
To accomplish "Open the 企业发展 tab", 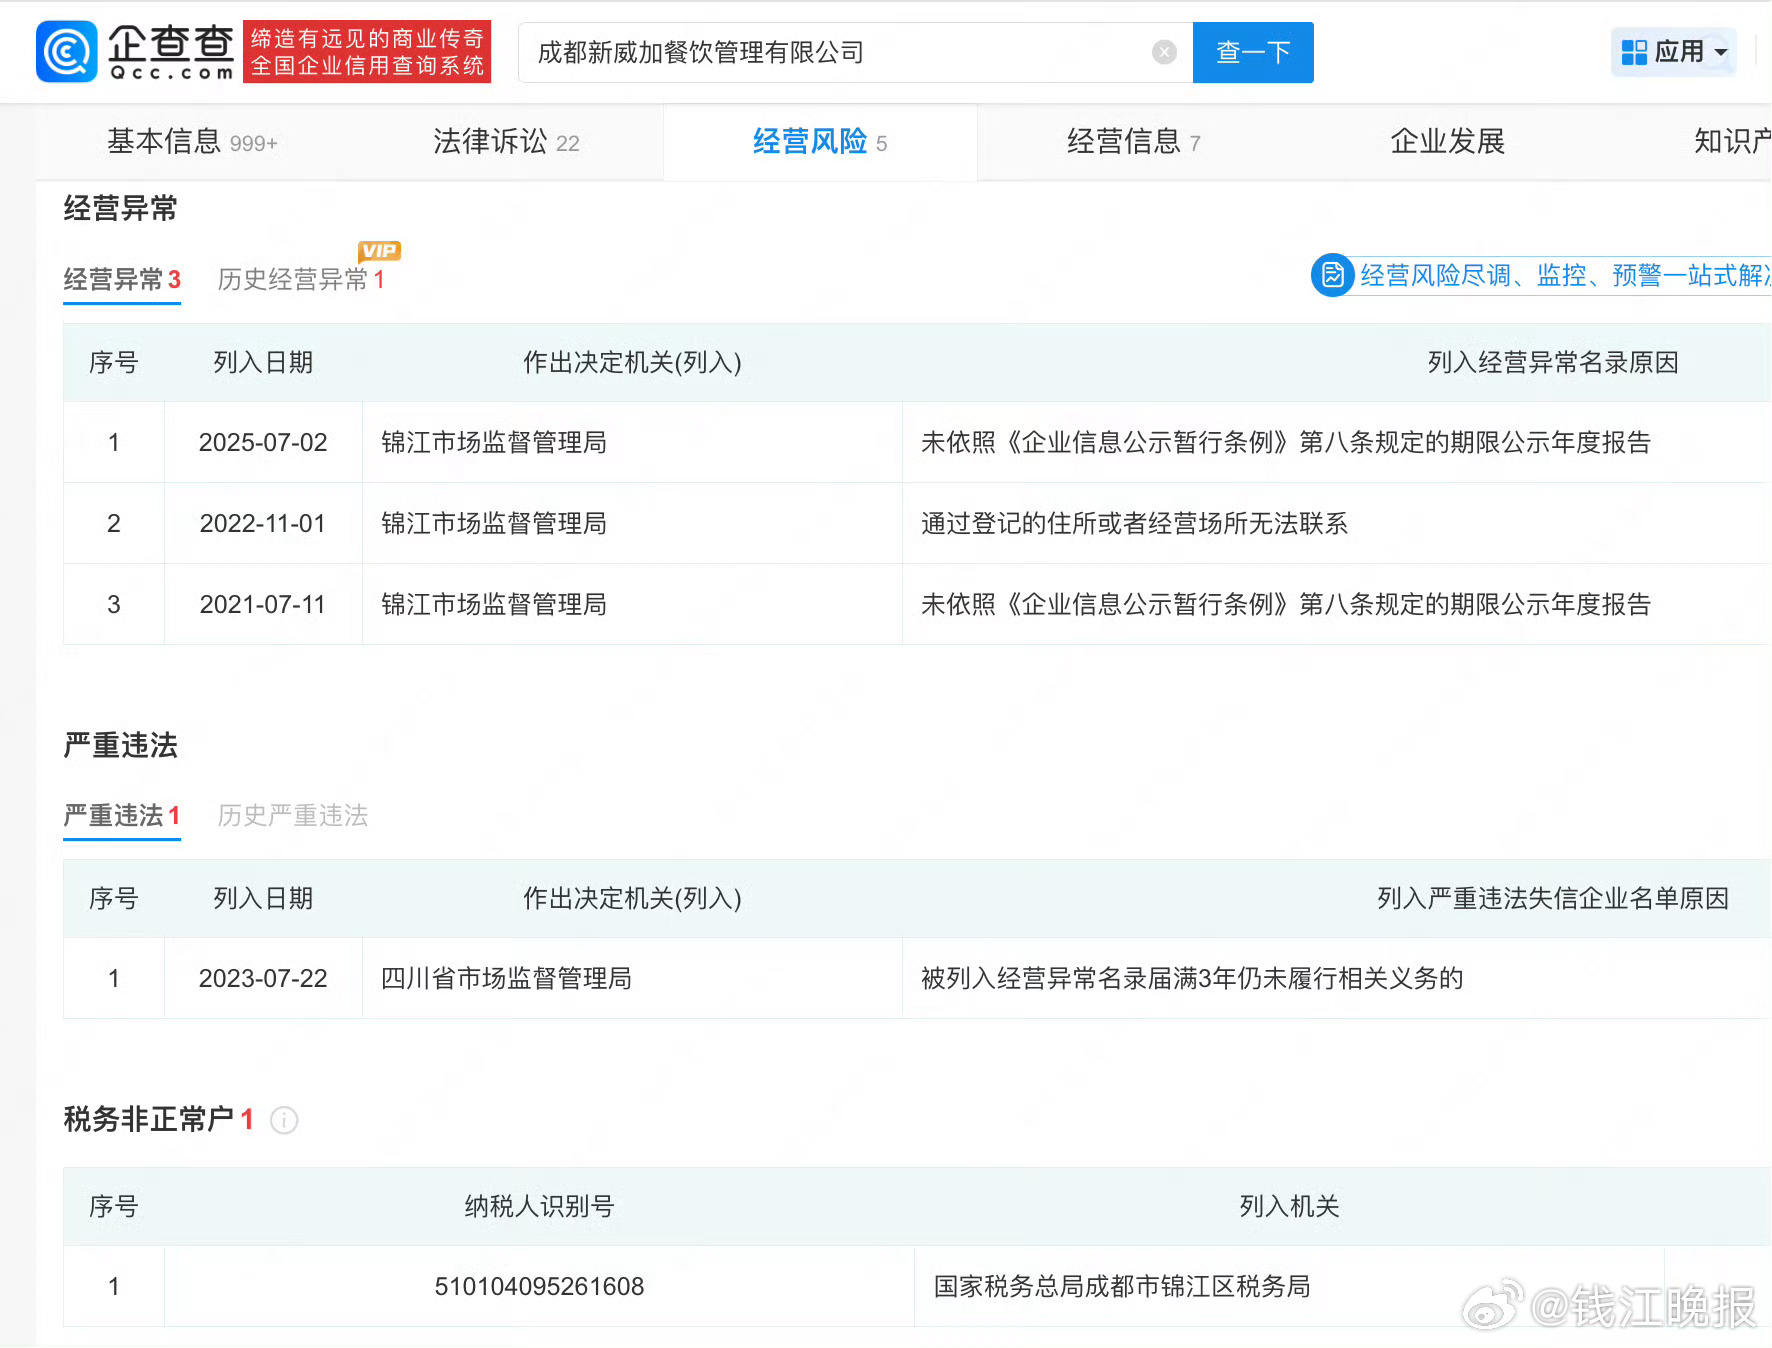I will (x=1447, y=142).
